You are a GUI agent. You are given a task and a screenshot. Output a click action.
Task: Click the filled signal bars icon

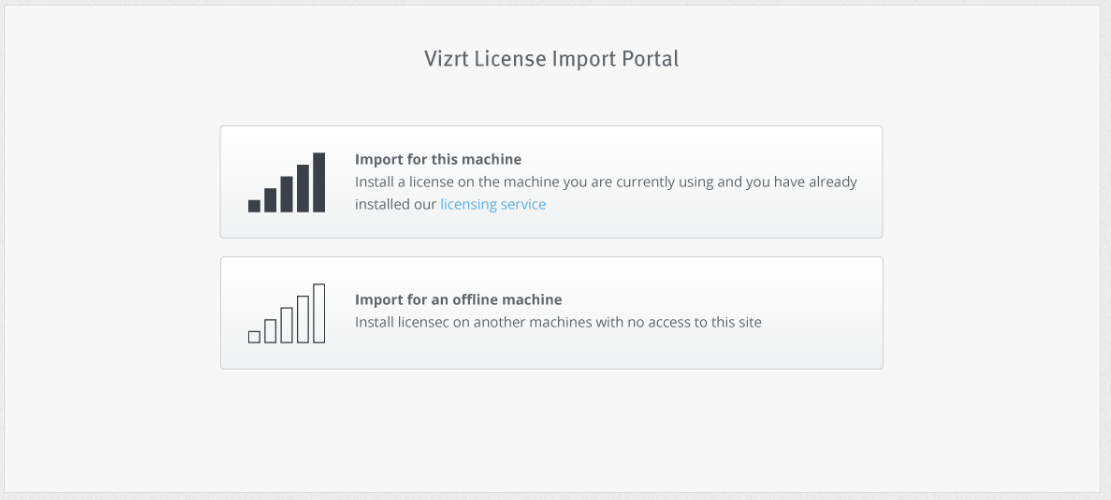286,182
